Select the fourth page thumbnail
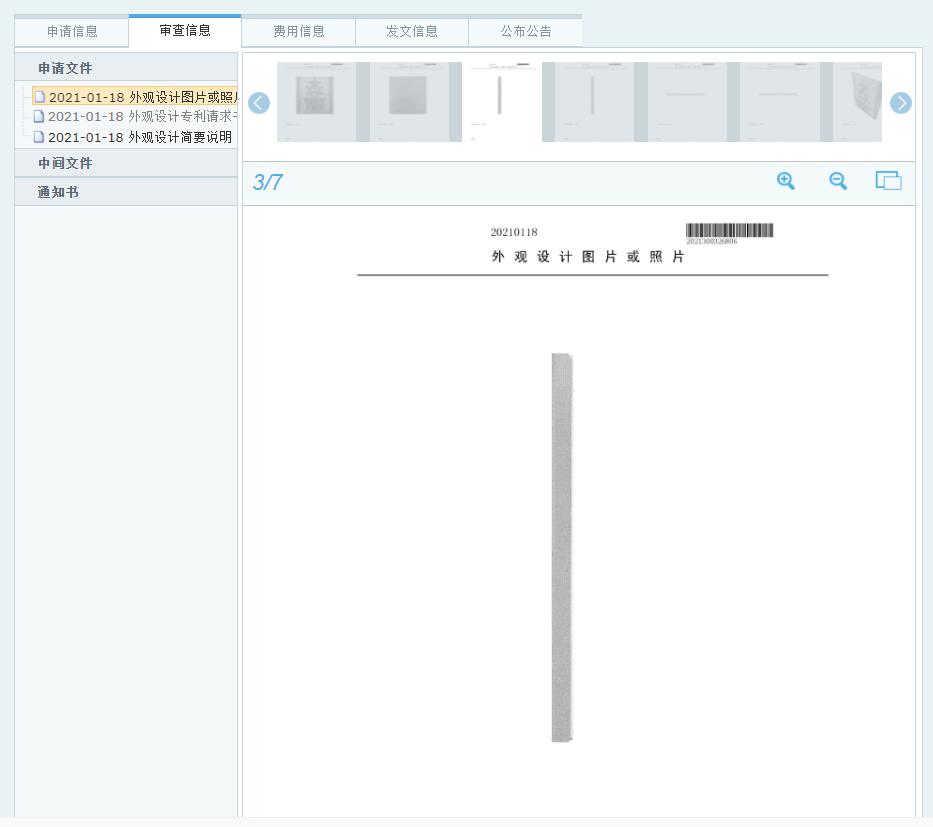 [593, 102]
